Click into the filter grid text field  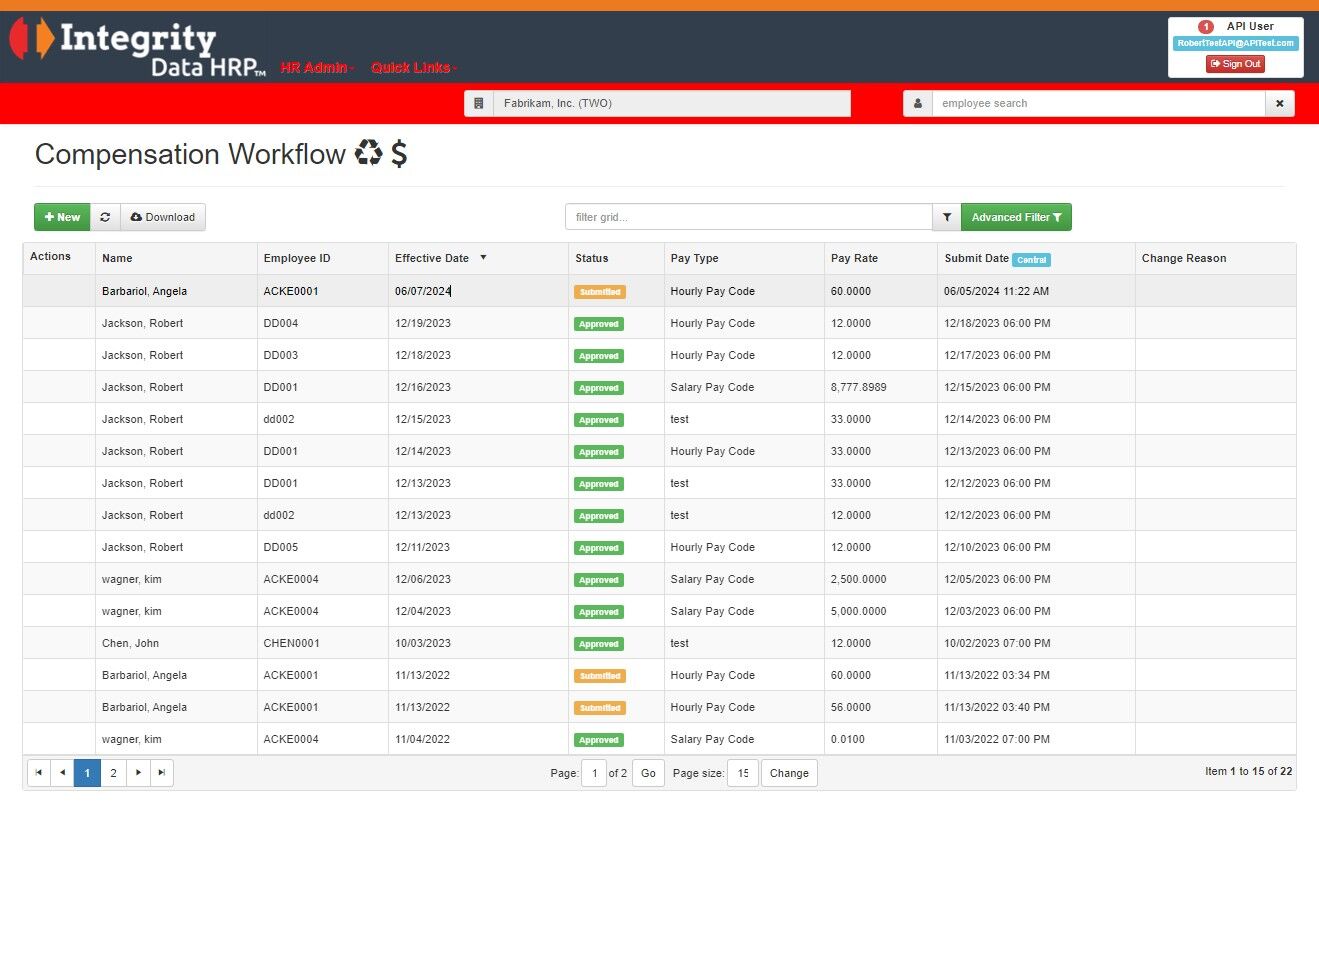pos(748,217)
